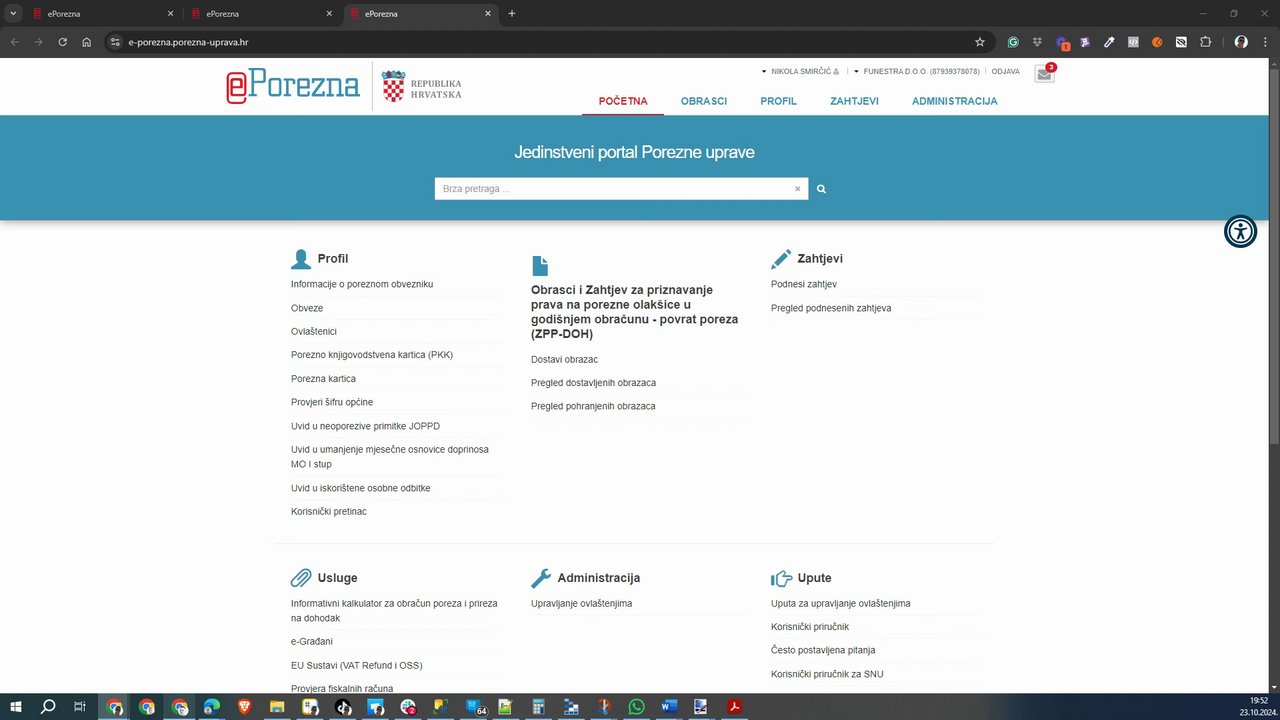
Task: Open the Ovlaštenici link
Action: (314, 332)
